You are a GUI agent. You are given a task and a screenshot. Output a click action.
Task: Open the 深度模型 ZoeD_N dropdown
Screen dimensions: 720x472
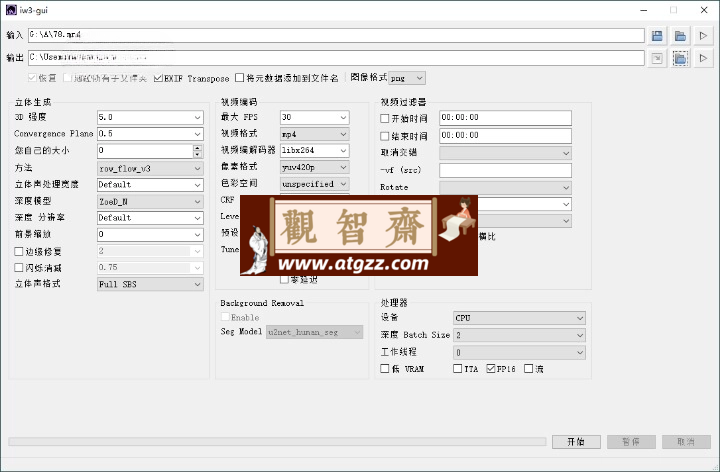click(x=150, y=202)
